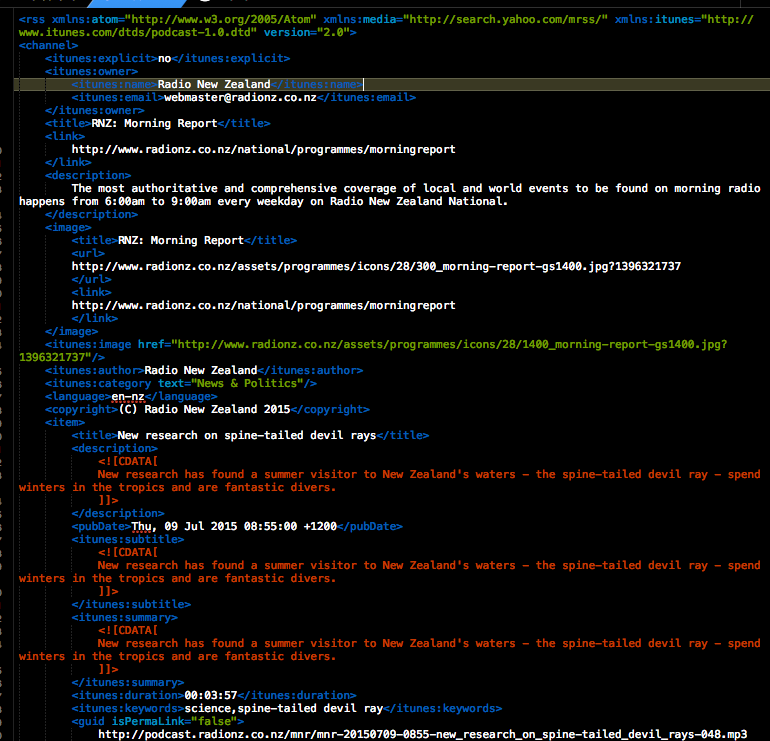Click '(C) Radio New Zealand 2015' copyright text
This screenshot has height=741, width=770.
204,410
